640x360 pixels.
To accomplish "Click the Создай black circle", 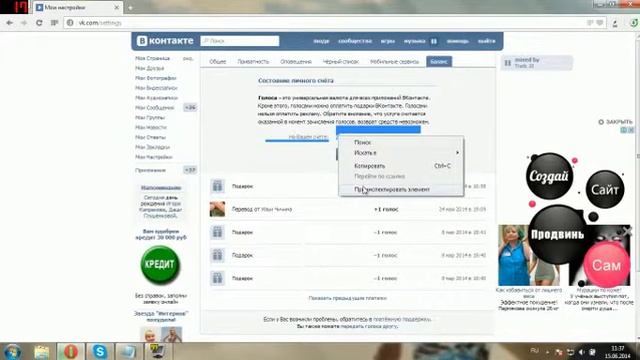I will (549, 176).
